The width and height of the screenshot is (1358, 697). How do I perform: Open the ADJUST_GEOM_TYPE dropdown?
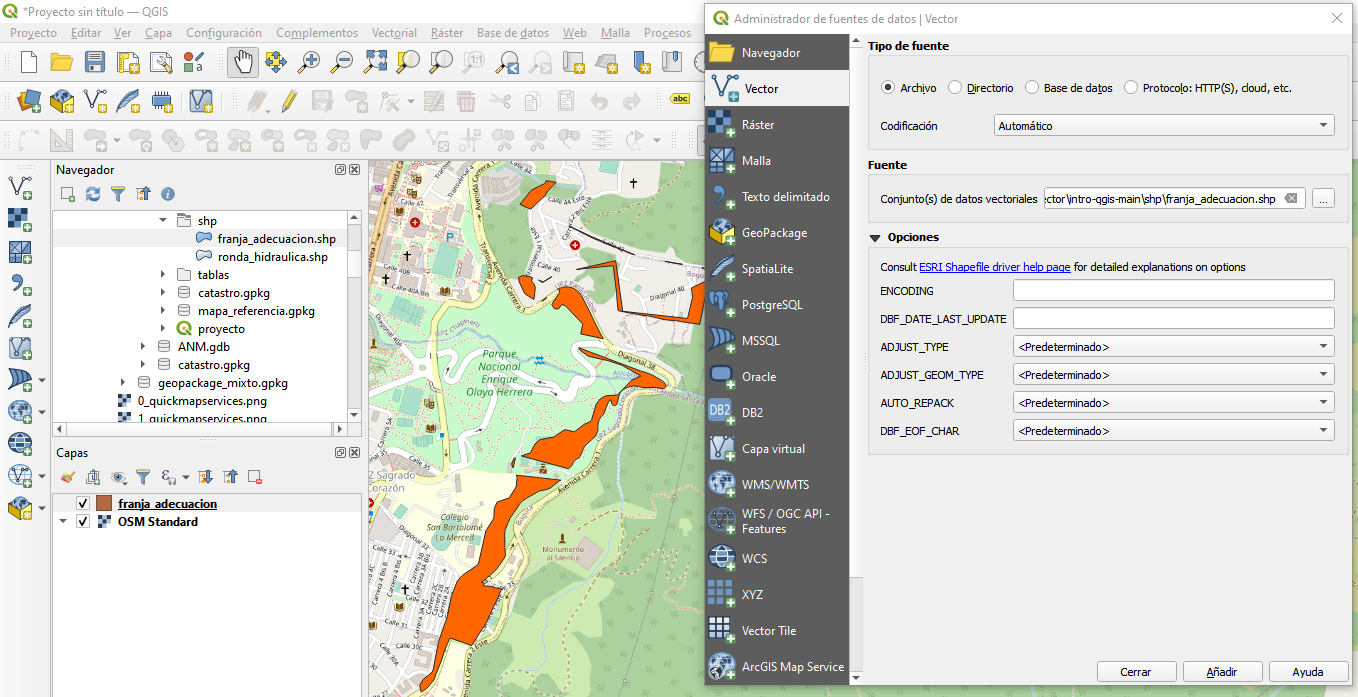pos(1174,375)
